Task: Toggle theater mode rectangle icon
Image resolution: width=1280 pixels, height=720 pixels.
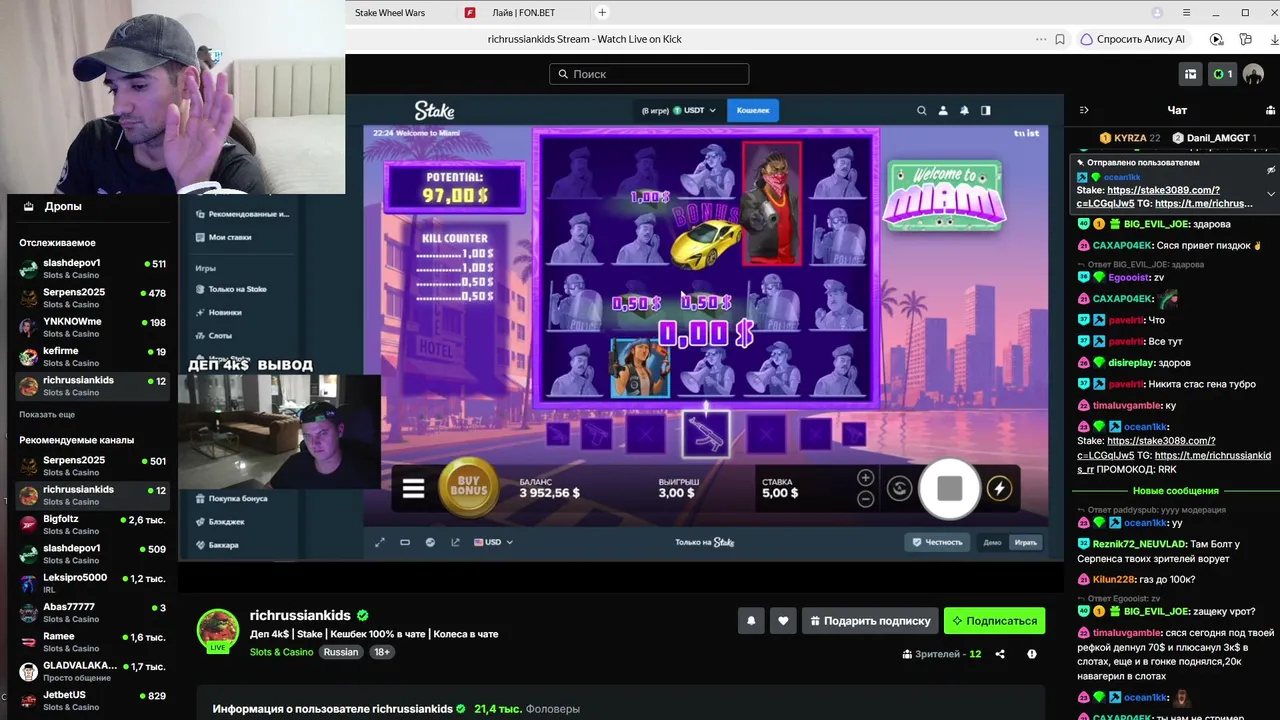Action: click(x=405, y=542)
